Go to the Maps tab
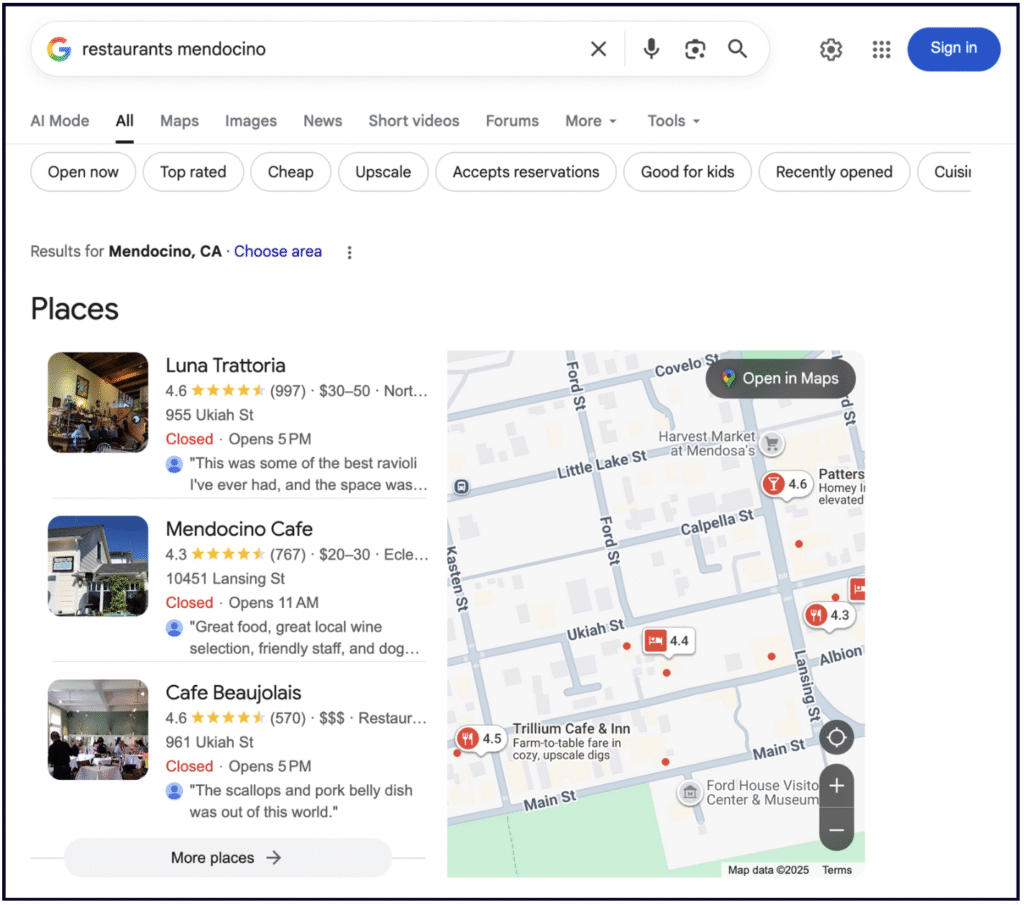1024x905 pixels. (x=179, y=121)
